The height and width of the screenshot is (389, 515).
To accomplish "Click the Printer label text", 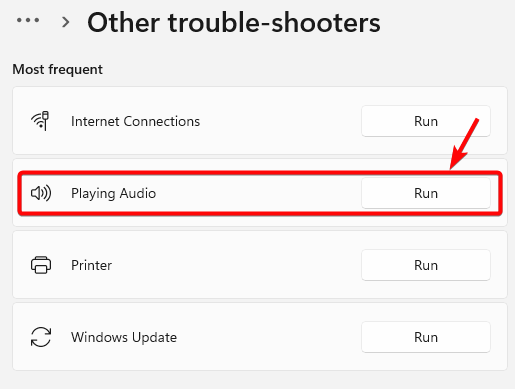I will (x=91, y=265).
